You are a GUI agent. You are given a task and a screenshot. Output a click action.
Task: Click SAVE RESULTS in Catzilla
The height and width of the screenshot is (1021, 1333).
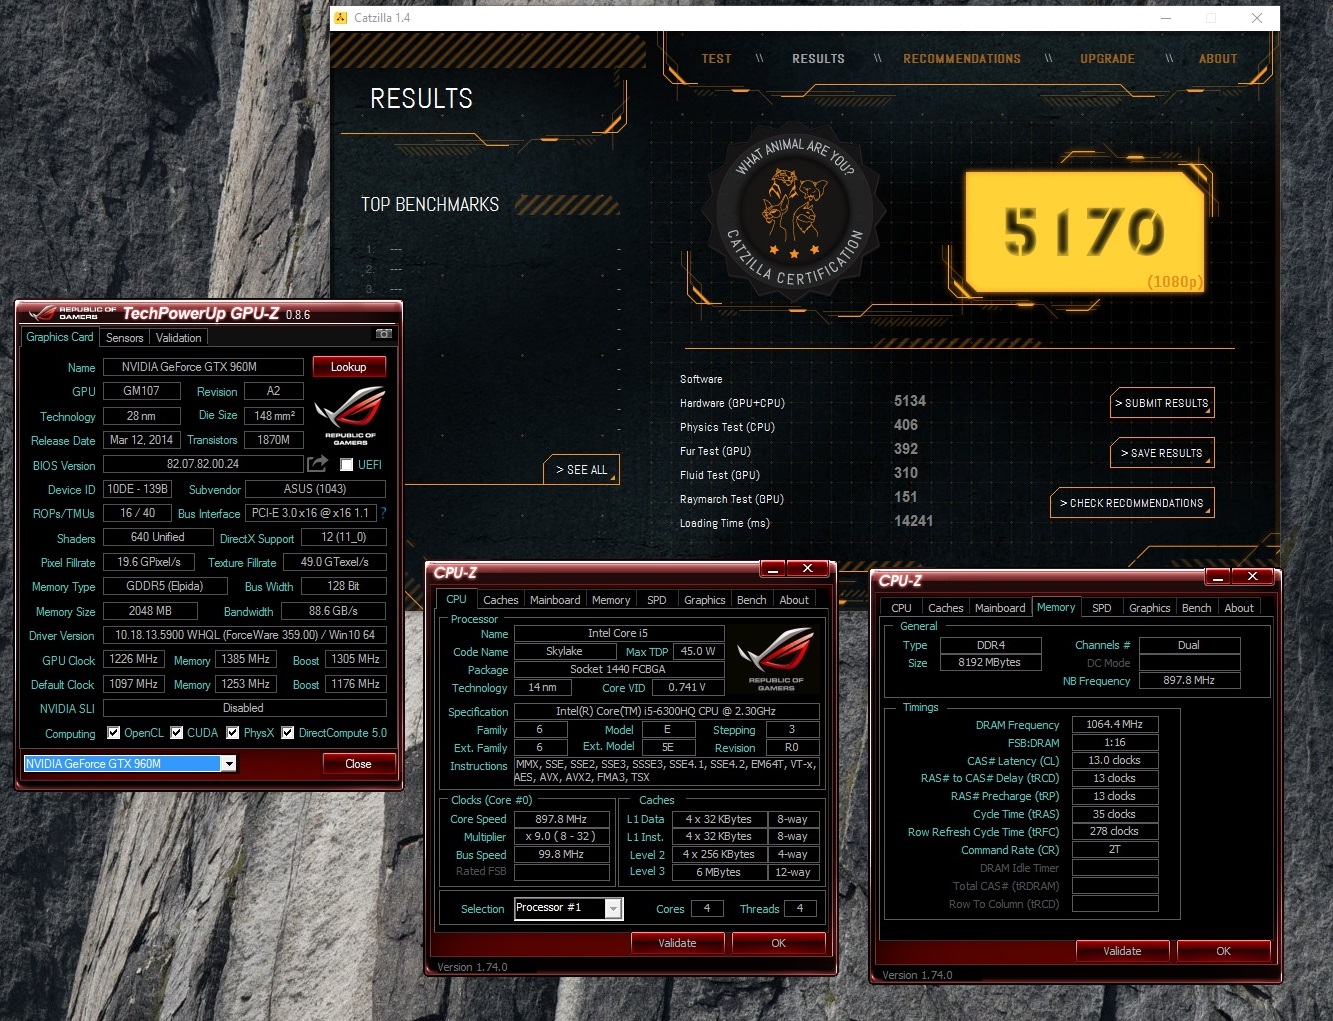tap(1162, 453)
